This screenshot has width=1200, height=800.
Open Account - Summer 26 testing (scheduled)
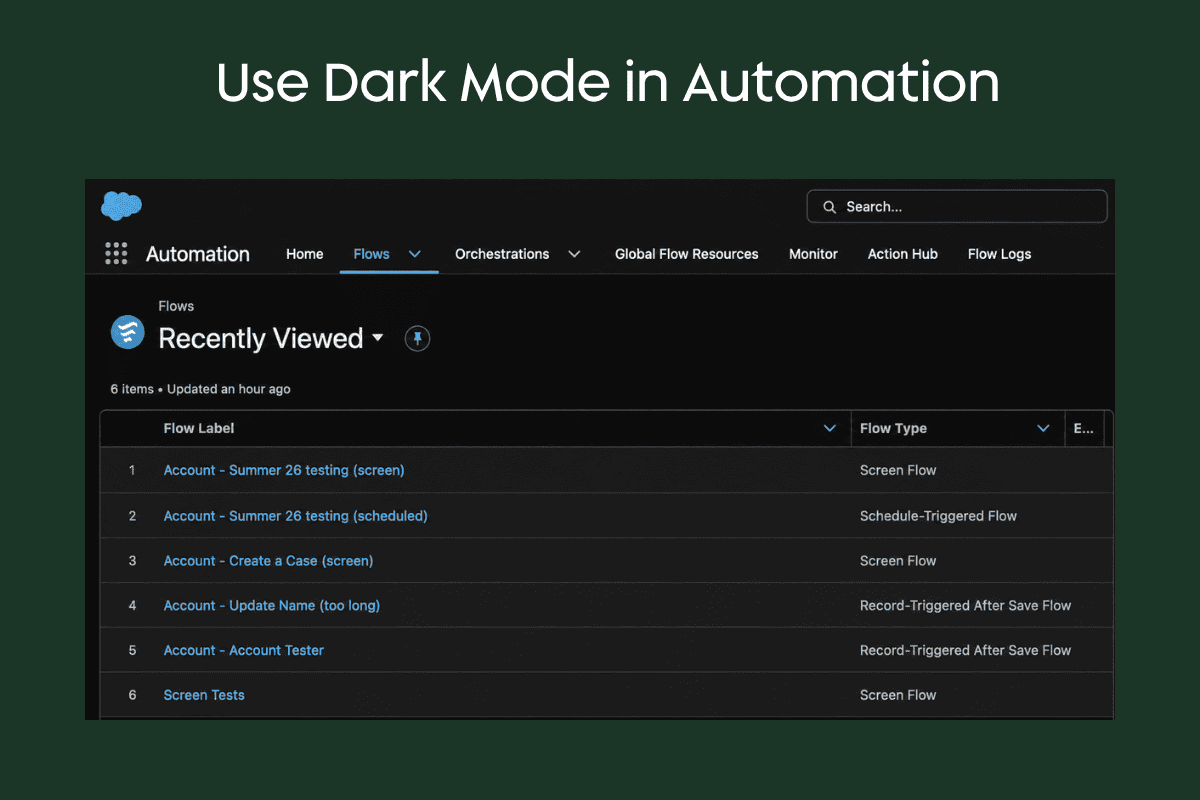tap(295, 516)
